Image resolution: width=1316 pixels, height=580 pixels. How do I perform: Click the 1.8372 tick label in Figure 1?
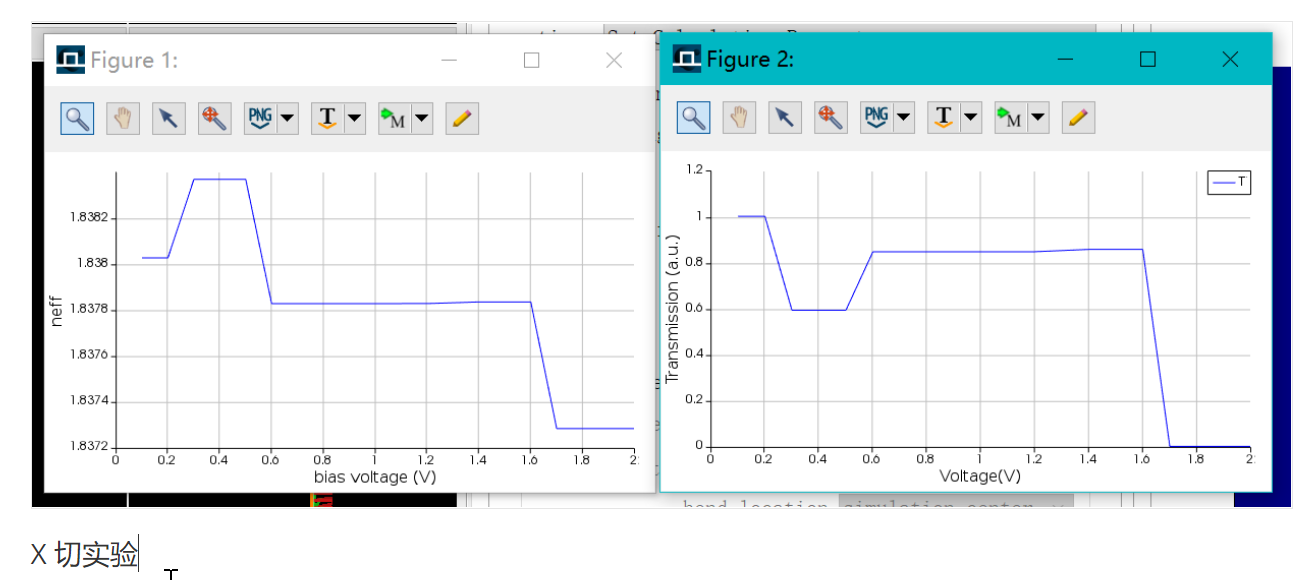coord(88,446)
